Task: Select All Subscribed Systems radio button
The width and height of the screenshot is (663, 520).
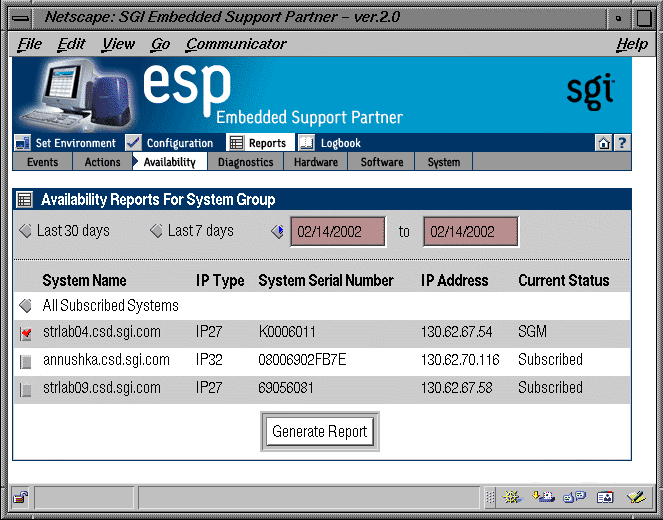Action: coord(25,306)
